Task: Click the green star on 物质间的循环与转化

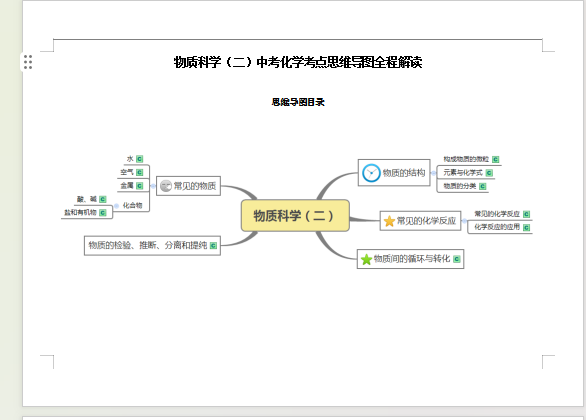Action: pyautogui.click(x=366, y=259)
